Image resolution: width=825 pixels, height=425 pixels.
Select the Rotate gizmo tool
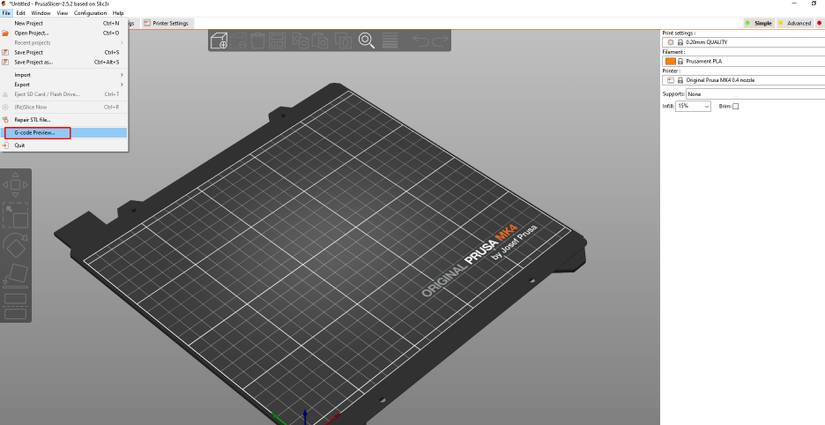15,246
